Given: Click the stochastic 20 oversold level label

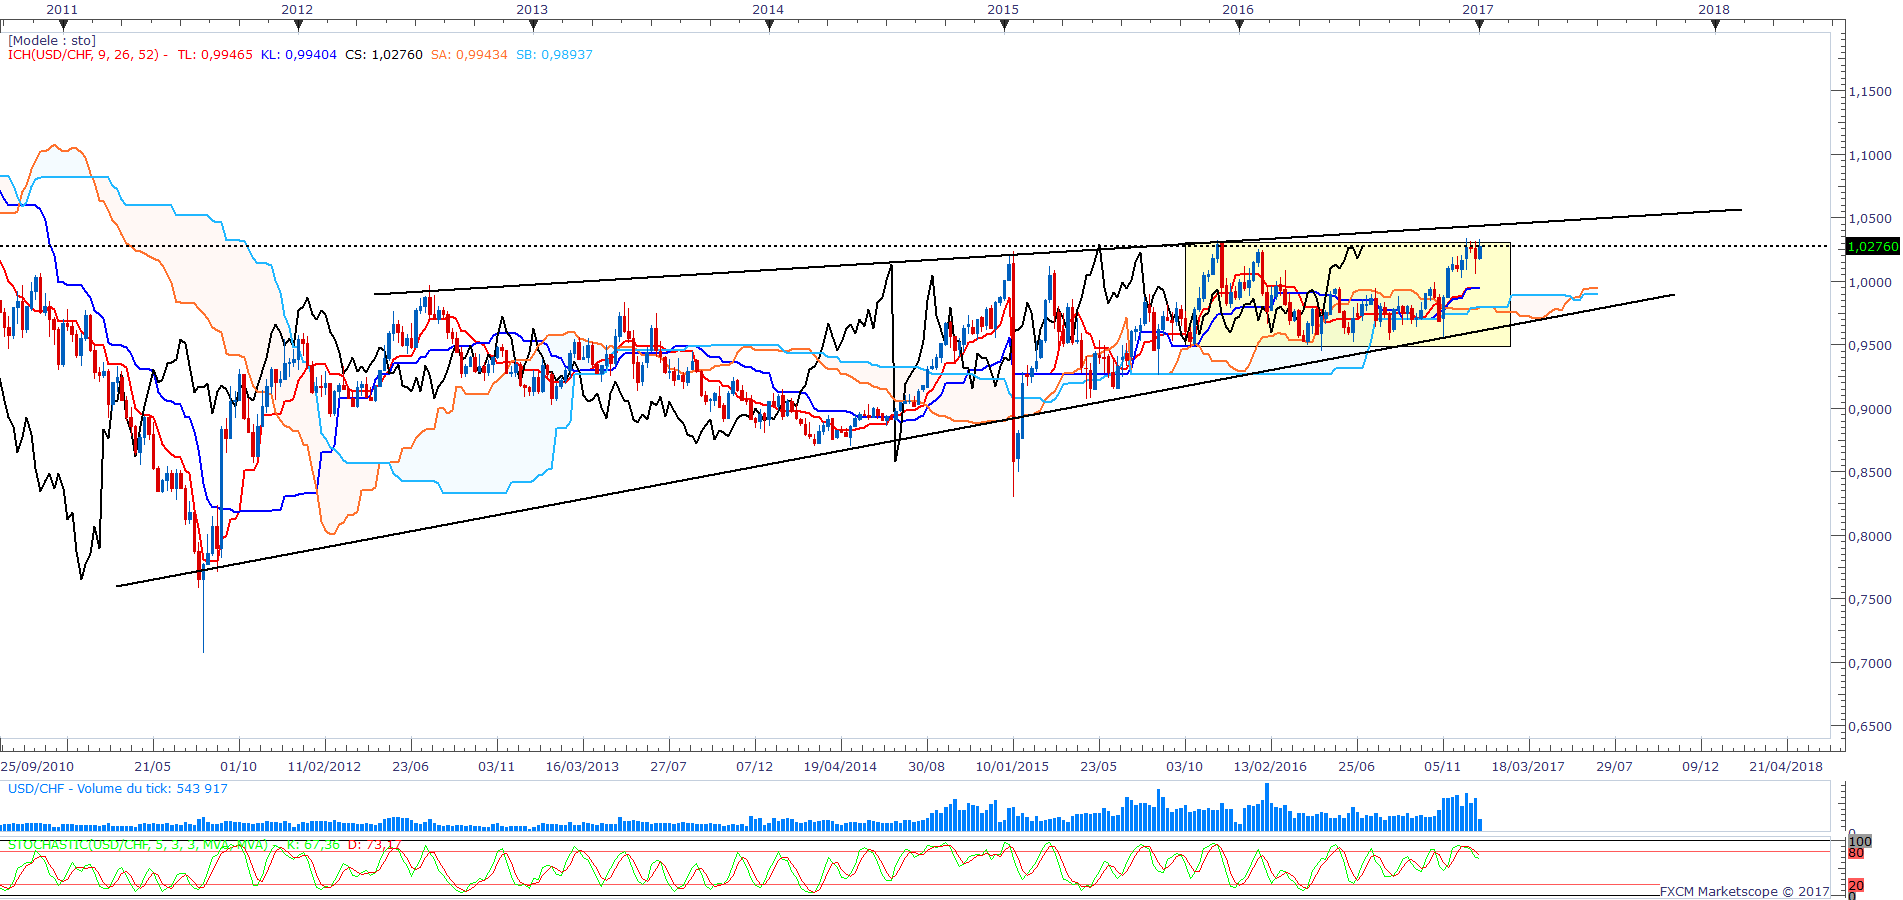Looking at the screenshot, I should point(1856,886).
